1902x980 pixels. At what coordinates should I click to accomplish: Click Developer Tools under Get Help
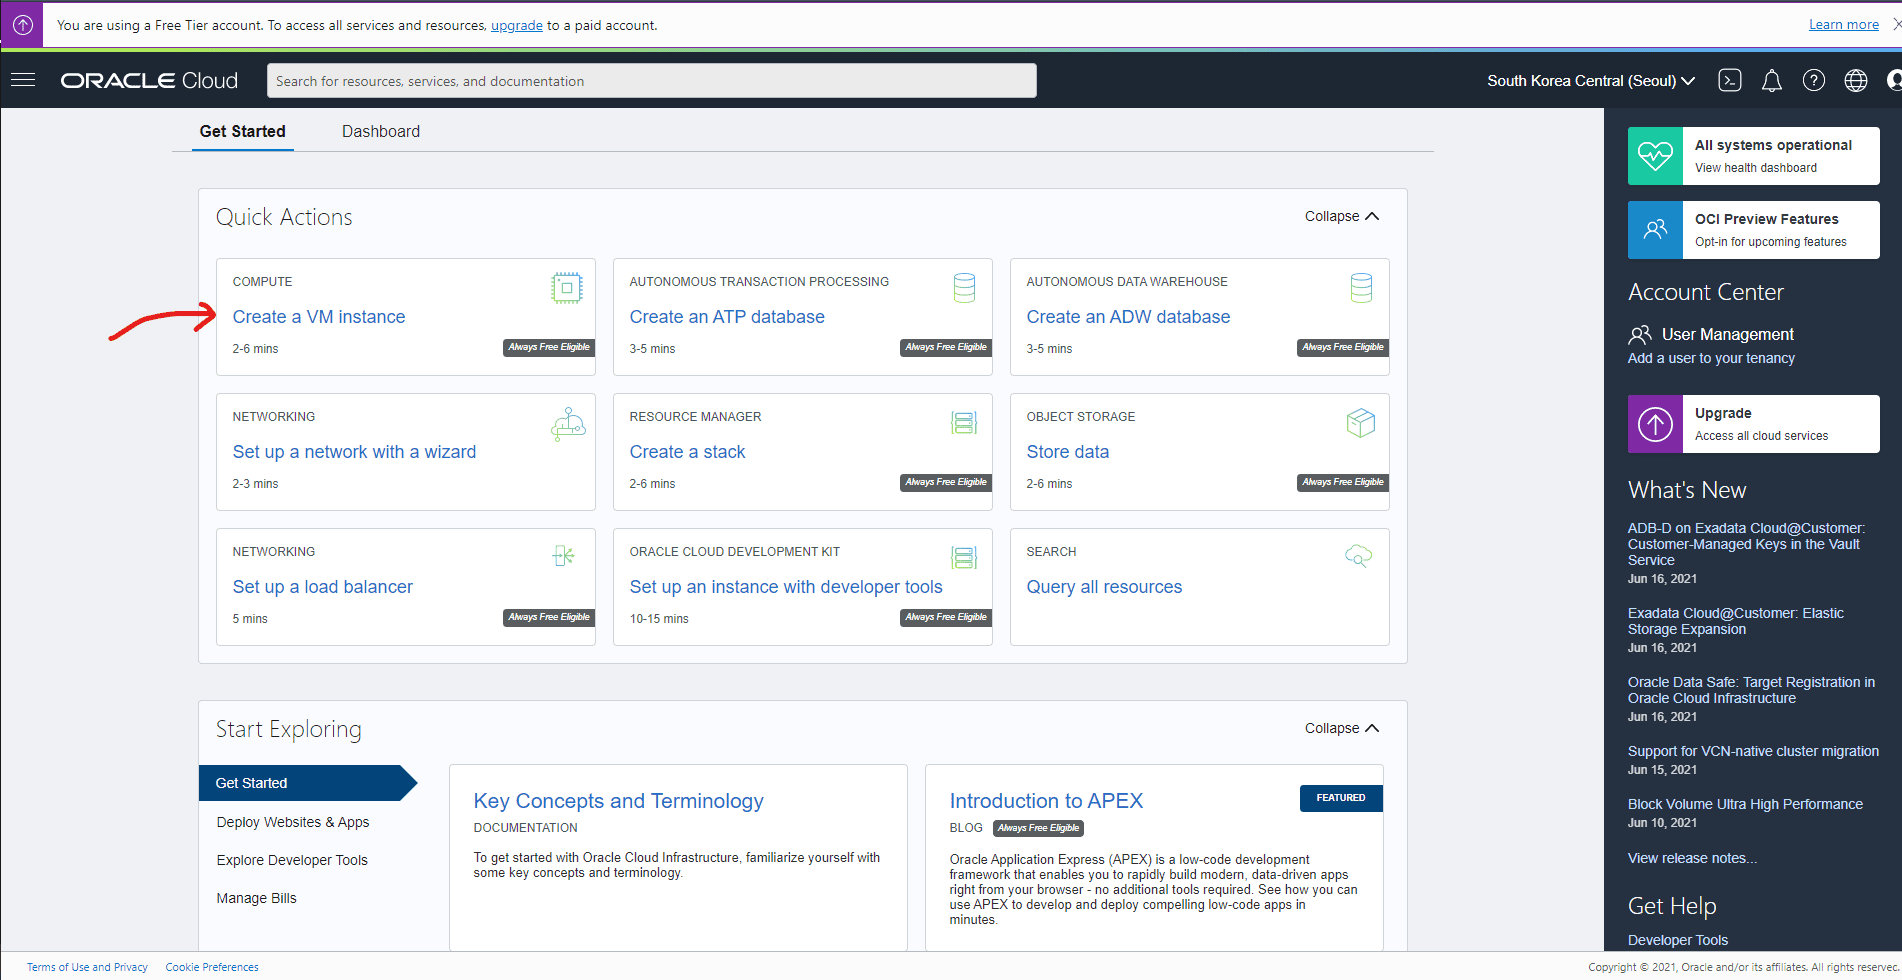(1677, 940)
